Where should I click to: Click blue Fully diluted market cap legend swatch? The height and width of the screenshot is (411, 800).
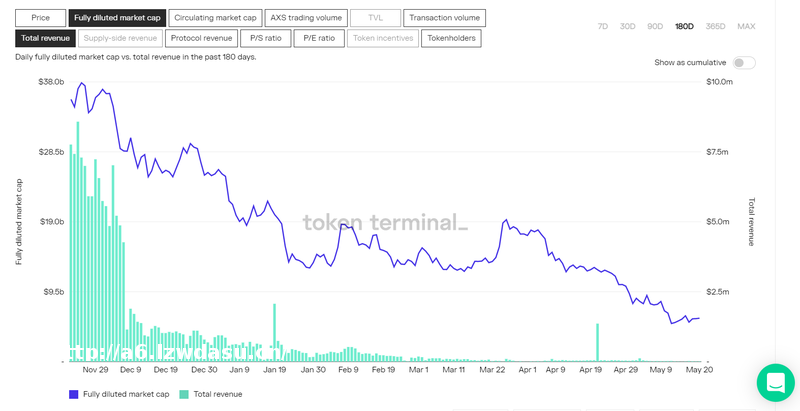click(74, 394)
